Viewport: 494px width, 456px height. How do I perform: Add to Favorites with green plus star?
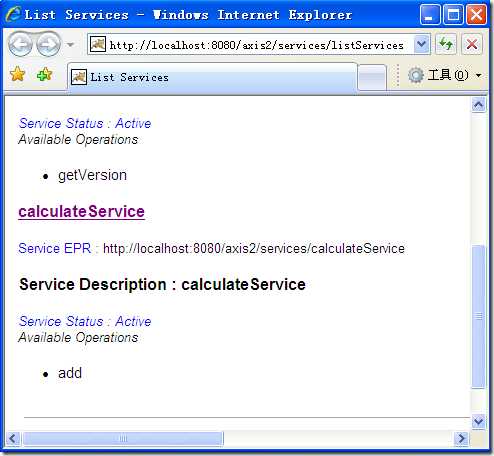pyautogui.click(x=44, y=74)
